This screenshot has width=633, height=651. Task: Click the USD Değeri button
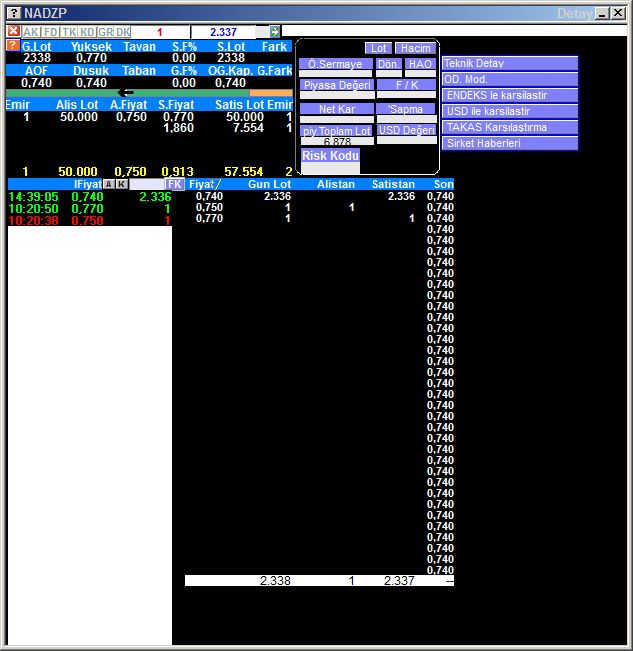[x=407, y=130]
